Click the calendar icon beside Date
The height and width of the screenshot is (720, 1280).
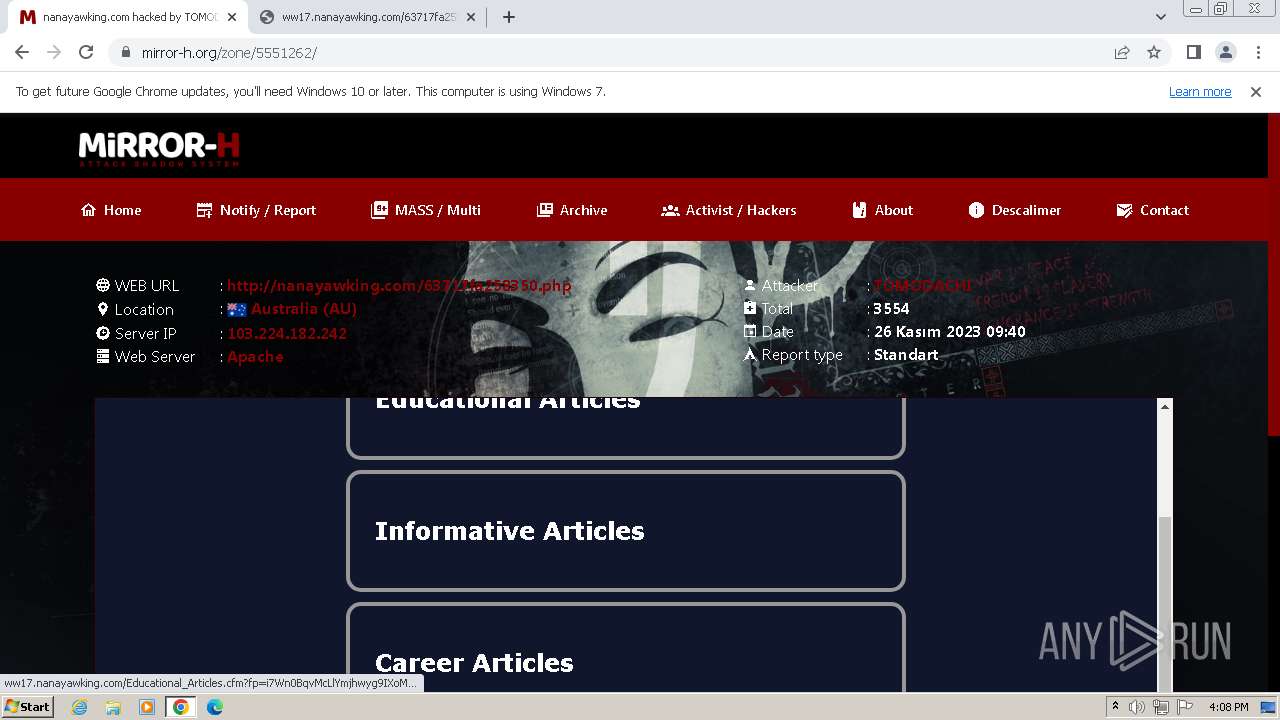[750, 331]
